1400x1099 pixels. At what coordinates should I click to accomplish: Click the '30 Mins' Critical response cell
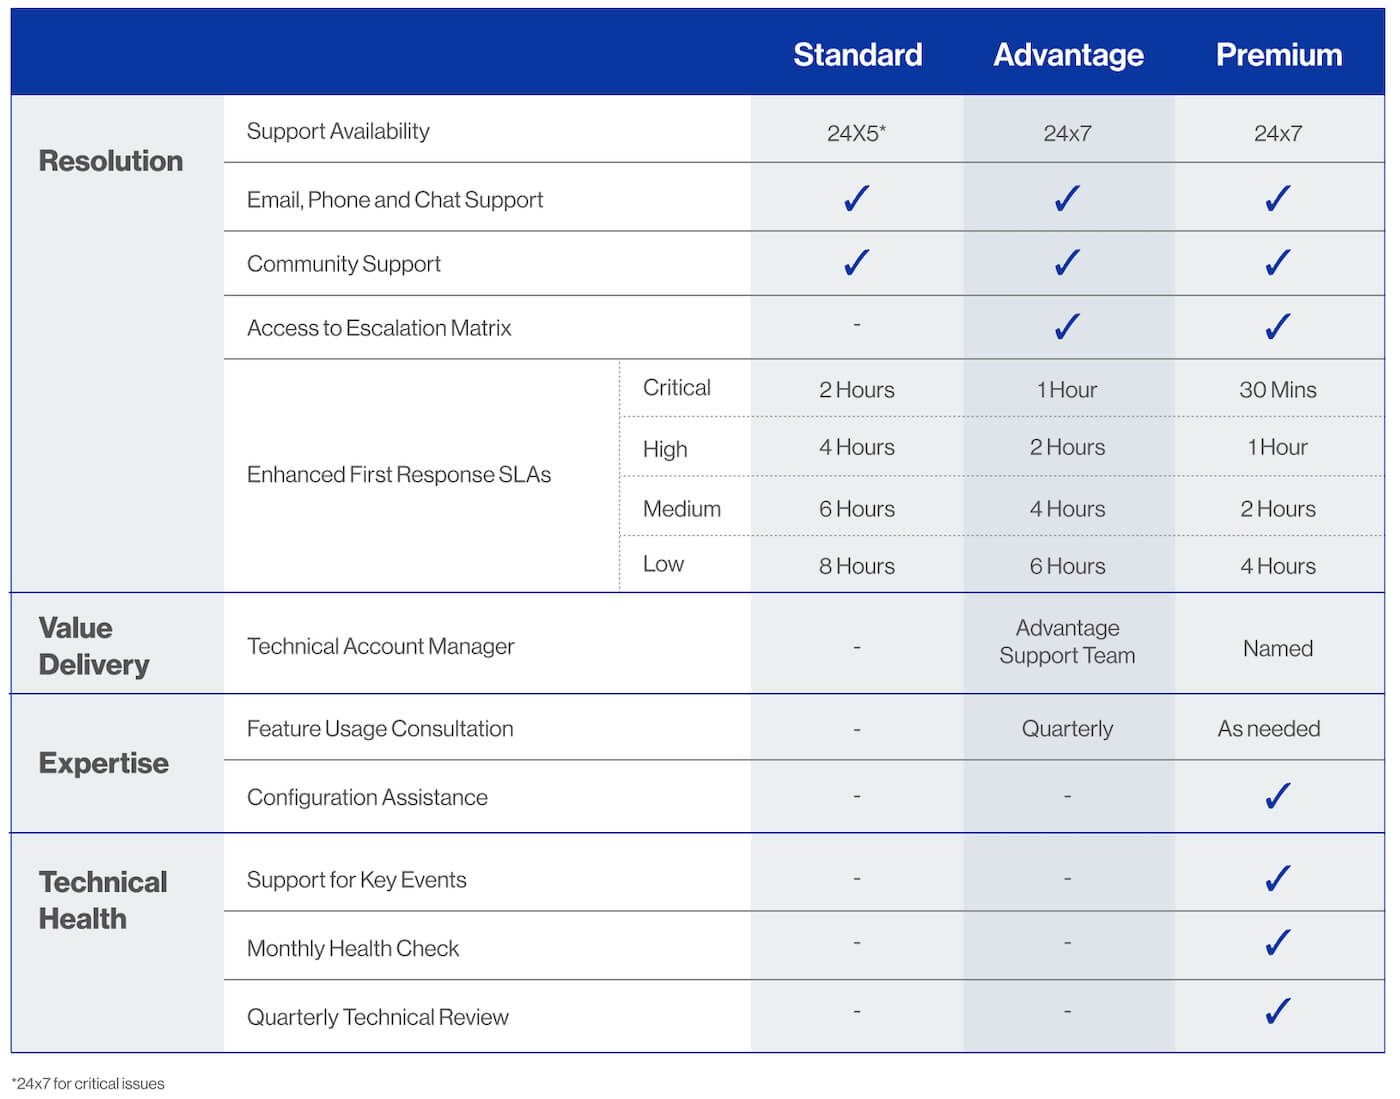1278,390
